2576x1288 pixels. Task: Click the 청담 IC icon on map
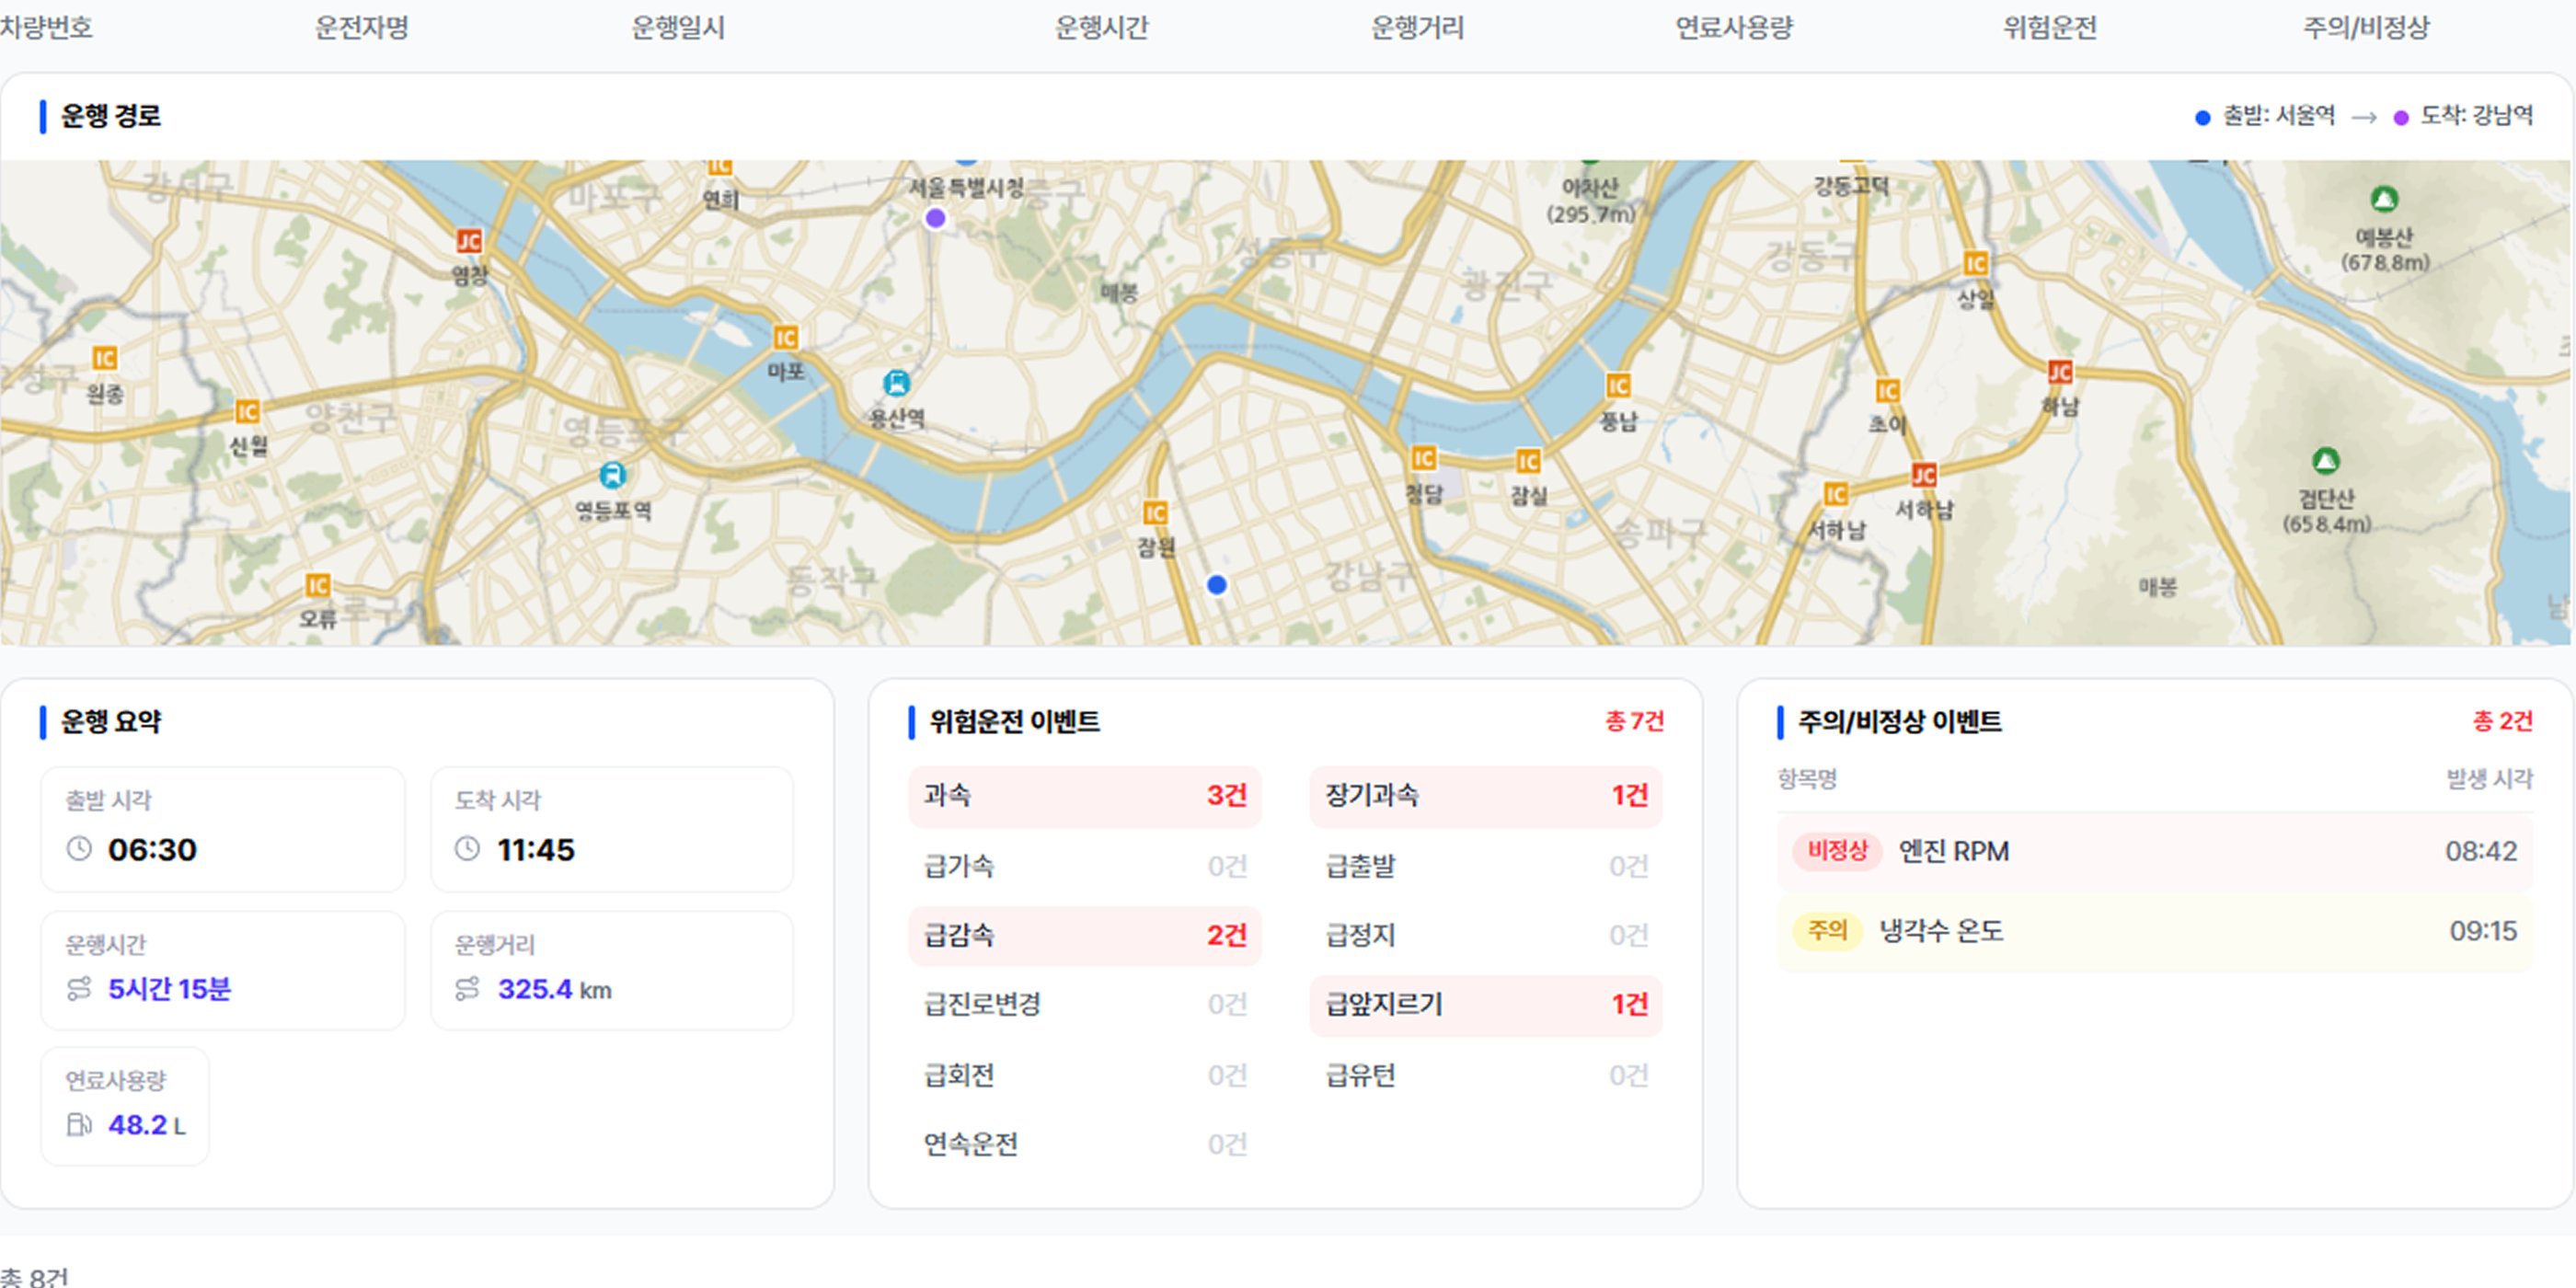pos(1424,458)
